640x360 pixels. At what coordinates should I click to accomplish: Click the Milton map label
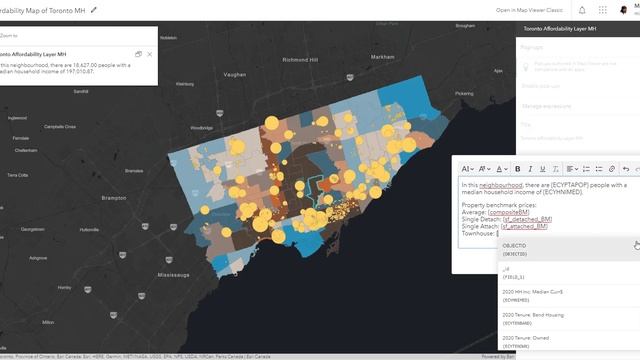click(x=48, y=322)
